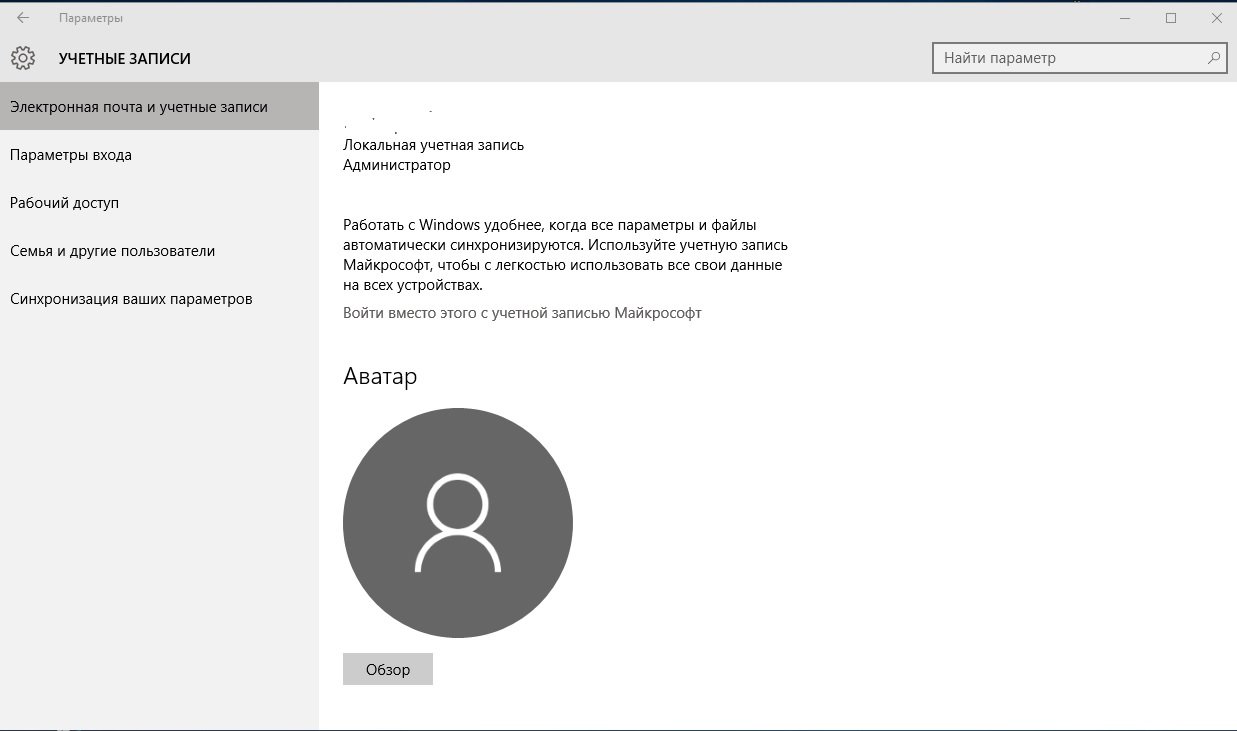Screen dimensions: 1237x731
Task: Close the Параметры window
Action: pos(1216,18)
